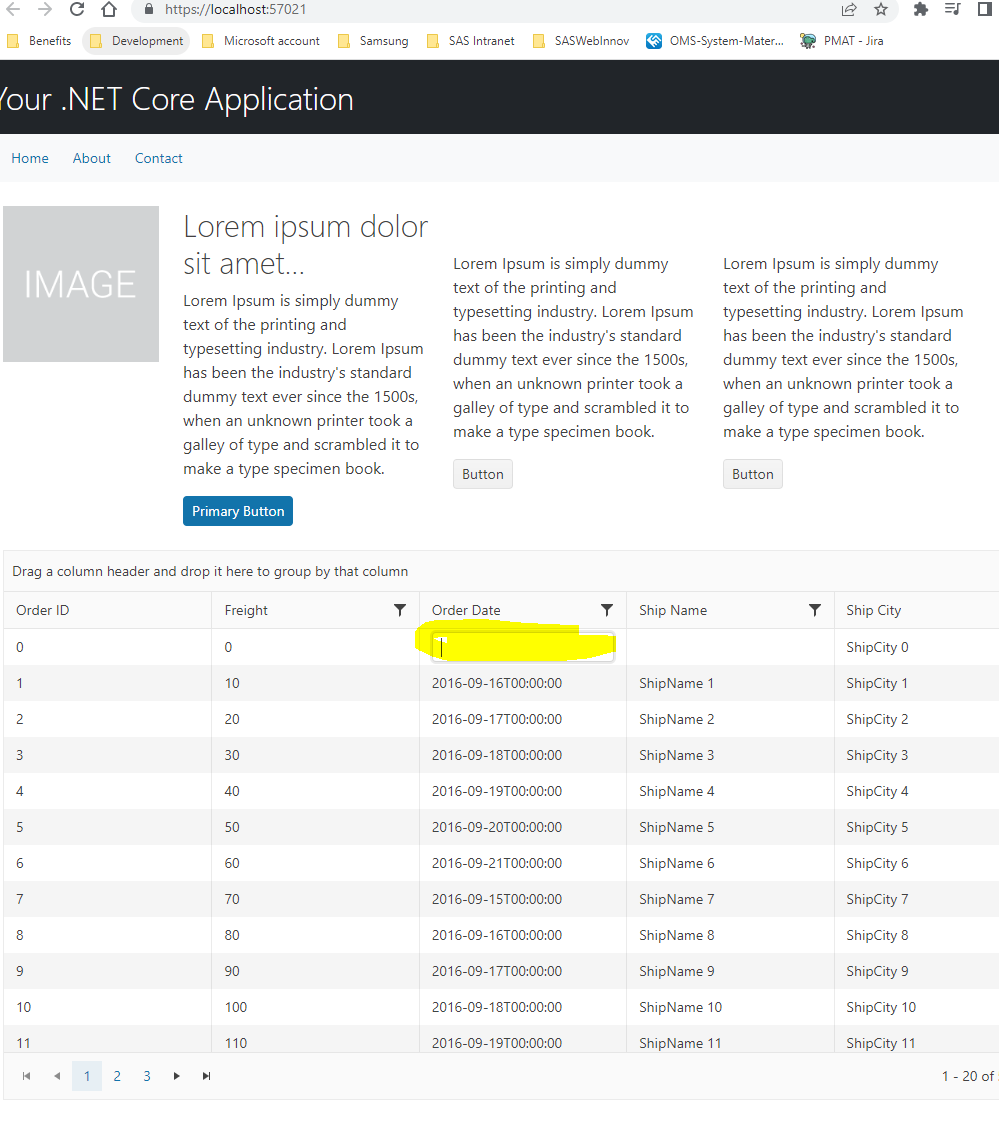Open the Freight column filter menu
The image size is (999, 1122).
click(x=400, y=610)
